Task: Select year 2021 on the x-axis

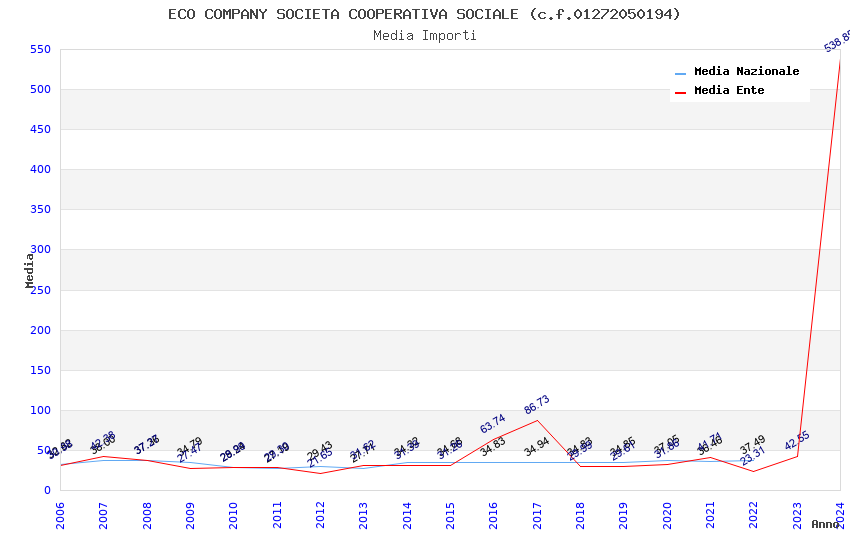Action: pyautogui.click(x=711, y=515)
